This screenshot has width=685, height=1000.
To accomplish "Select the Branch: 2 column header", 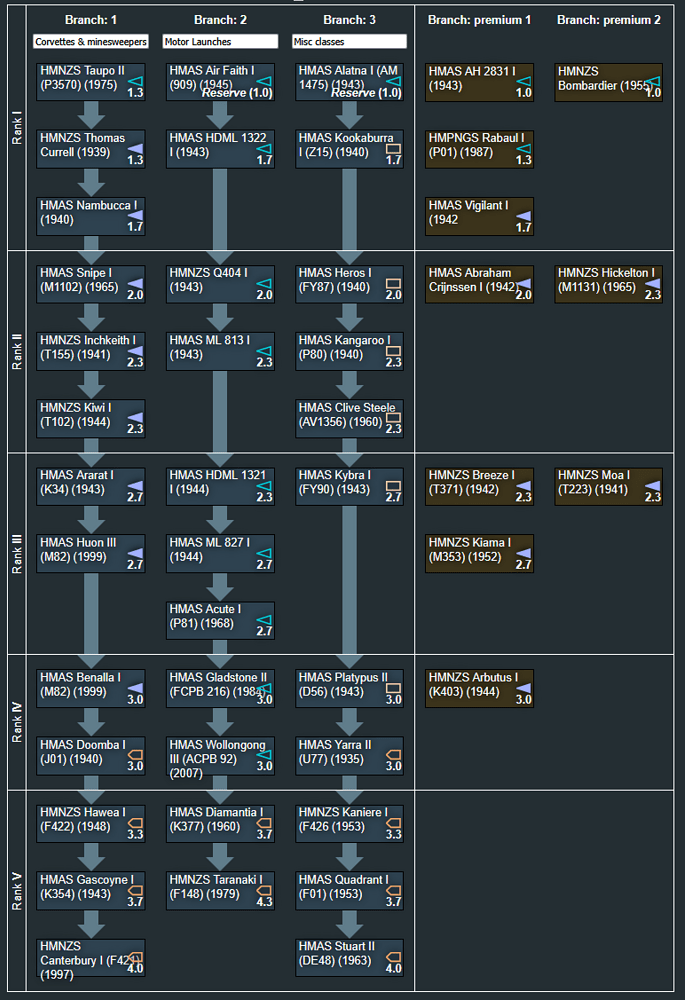I will tap(220, 20).
